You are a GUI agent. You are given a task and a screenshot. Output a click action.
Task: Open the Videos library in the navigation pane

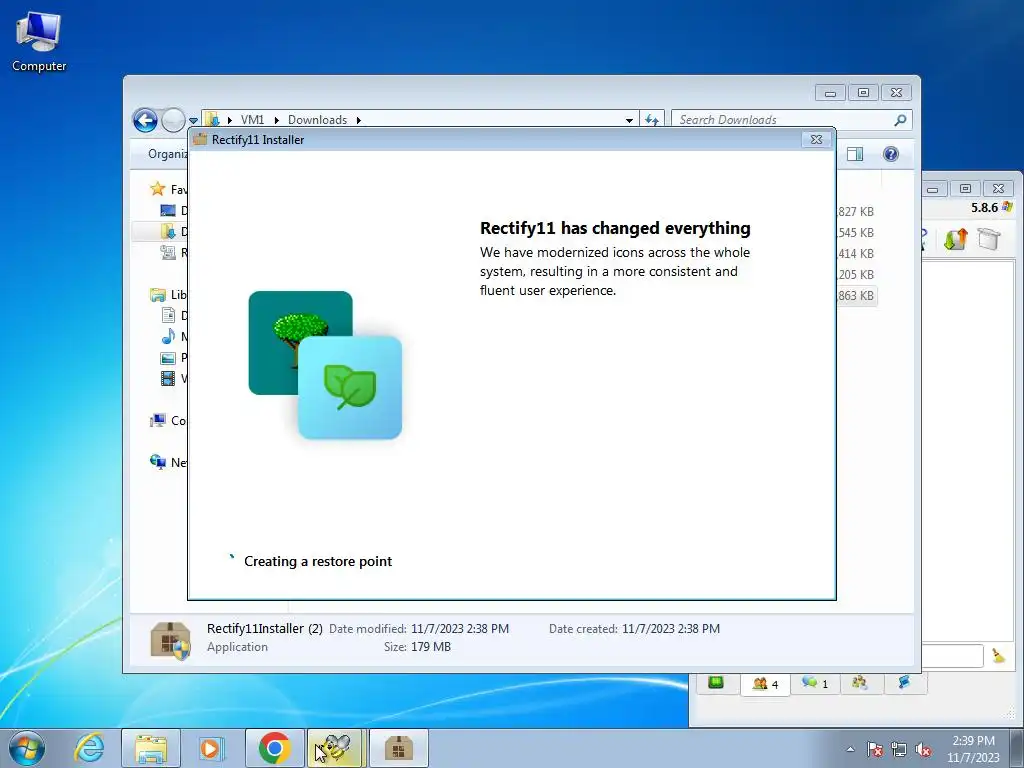coord(173,378)
